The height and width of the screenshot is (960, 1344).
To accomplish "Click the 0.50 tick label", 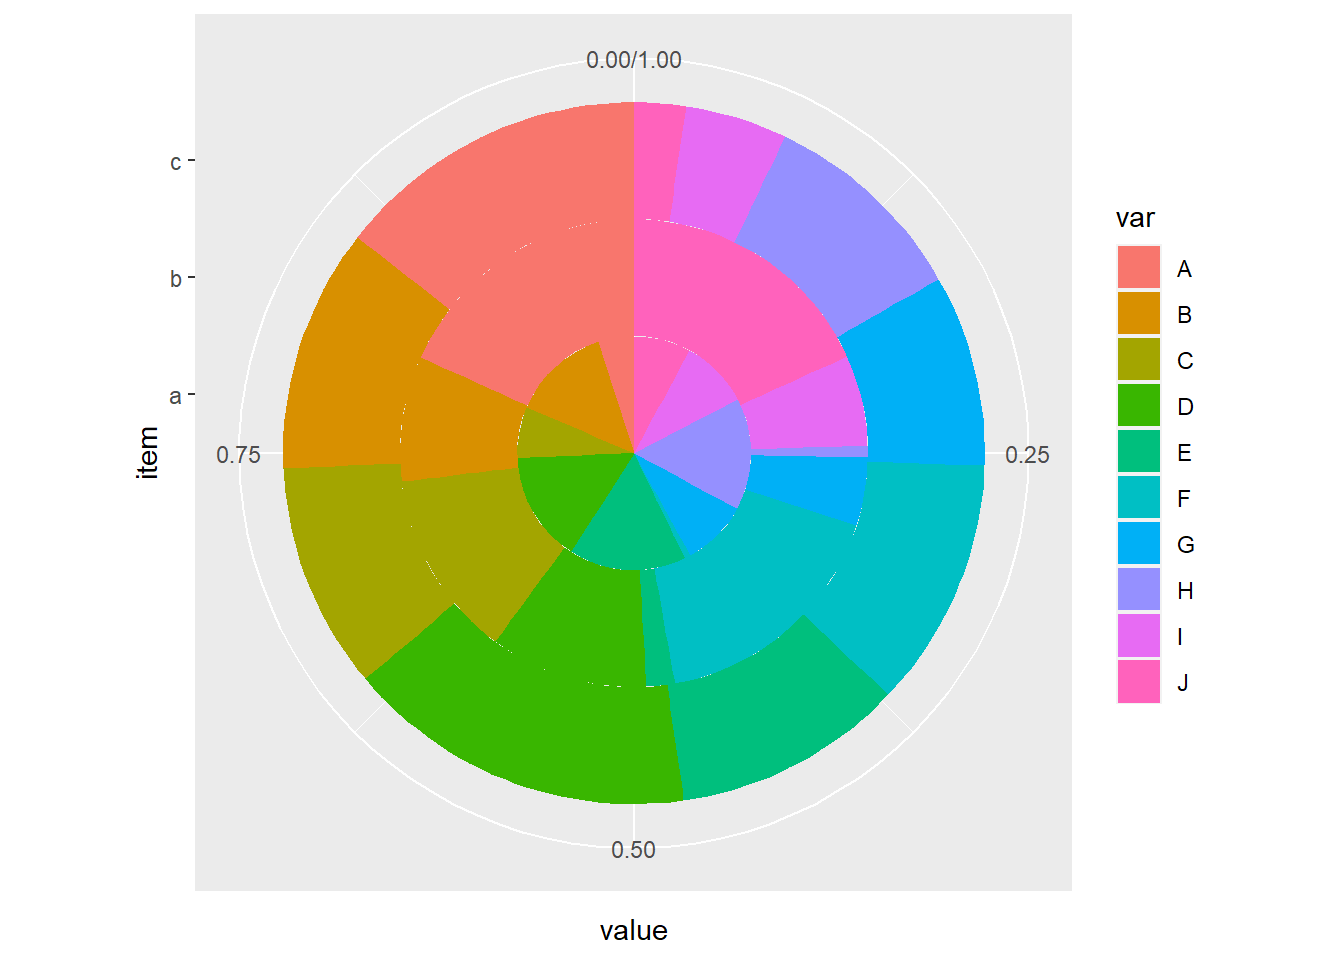I will coord(633,850).
